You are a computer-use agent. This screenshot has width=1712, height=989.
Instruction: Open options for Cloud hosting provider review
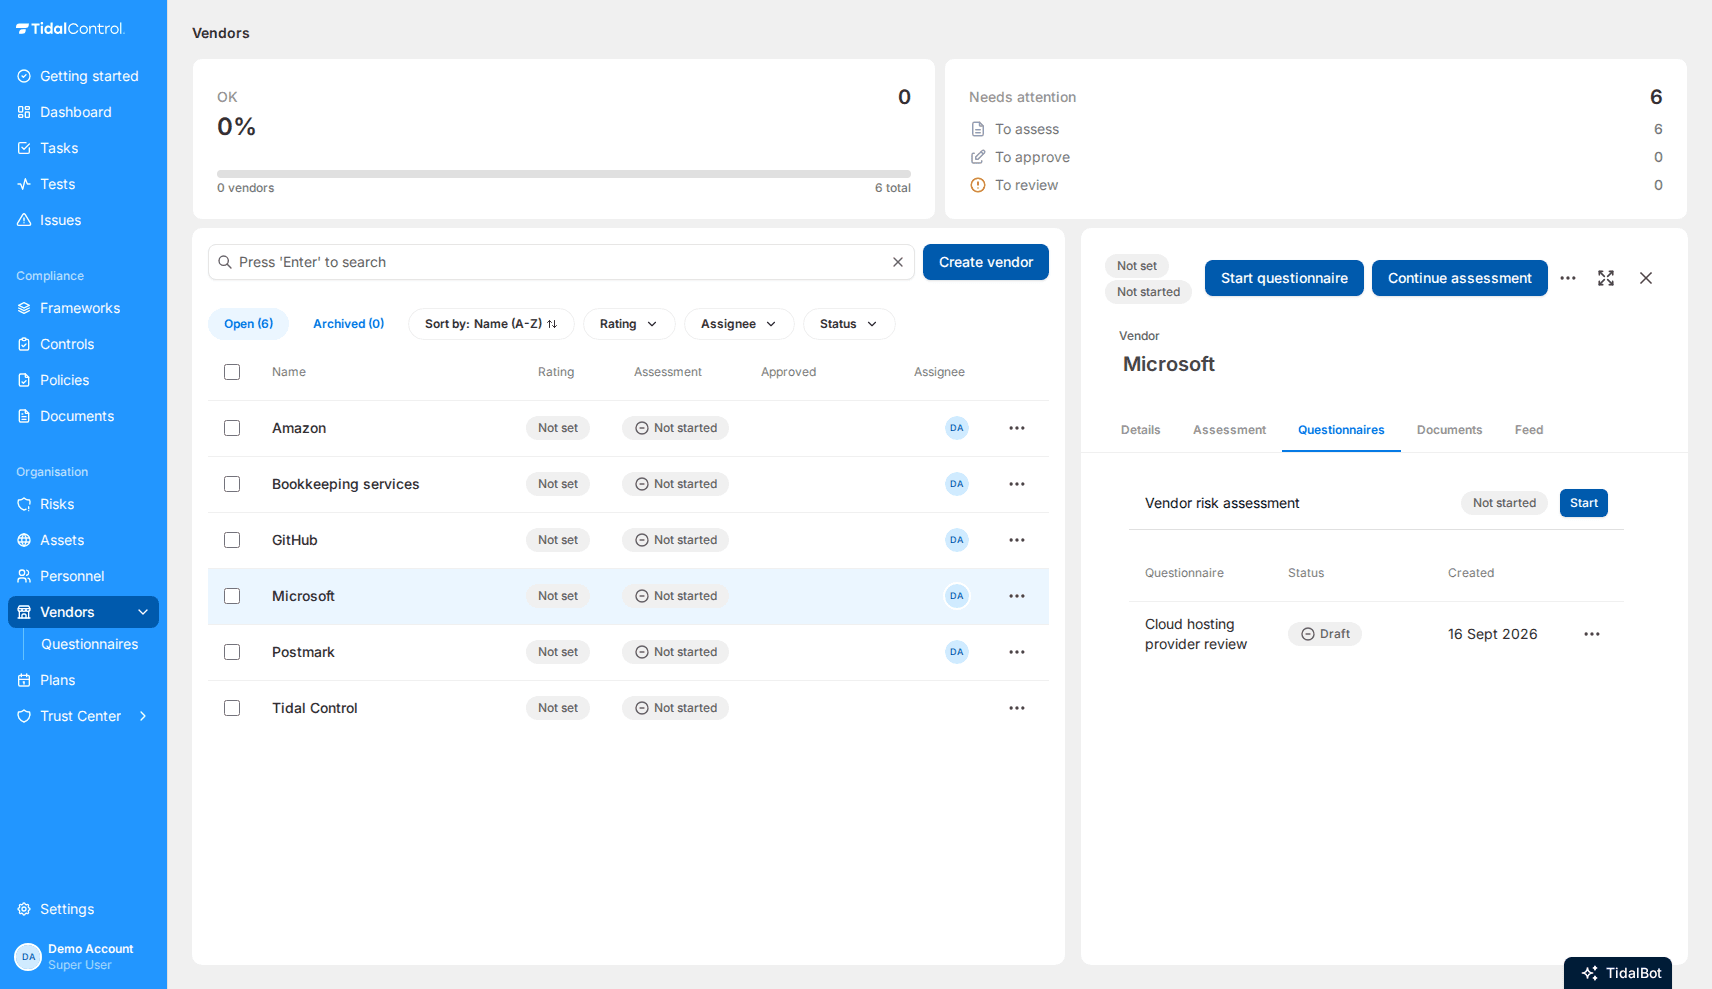click(1592, 634)
